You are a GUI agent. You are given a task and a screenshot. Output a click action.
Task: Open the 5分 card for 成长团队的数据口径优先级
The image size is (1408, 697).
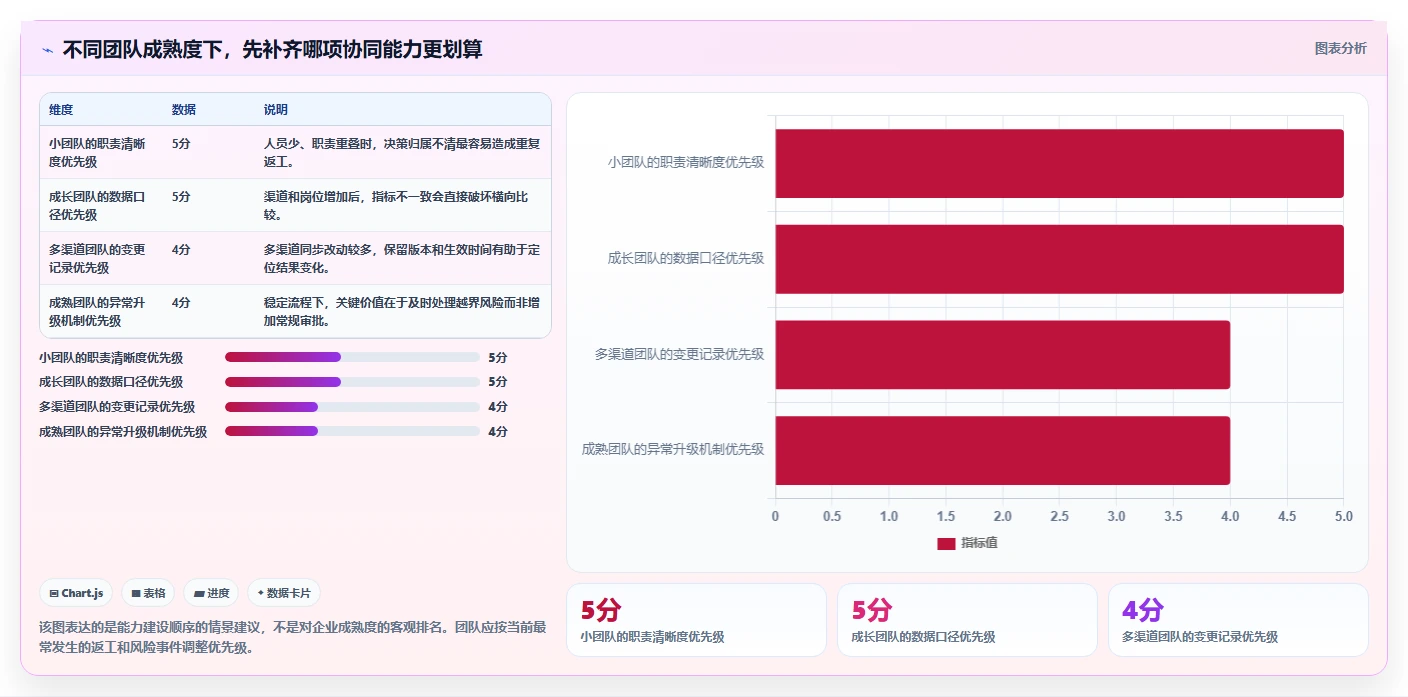967,620
